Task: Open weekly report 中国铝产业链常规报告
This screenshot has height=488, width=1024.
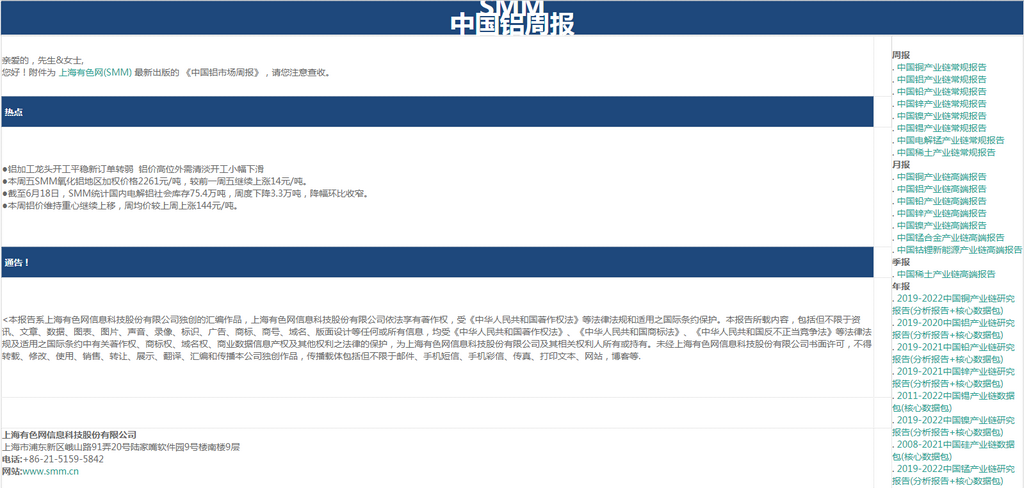Action: [941, 79]
